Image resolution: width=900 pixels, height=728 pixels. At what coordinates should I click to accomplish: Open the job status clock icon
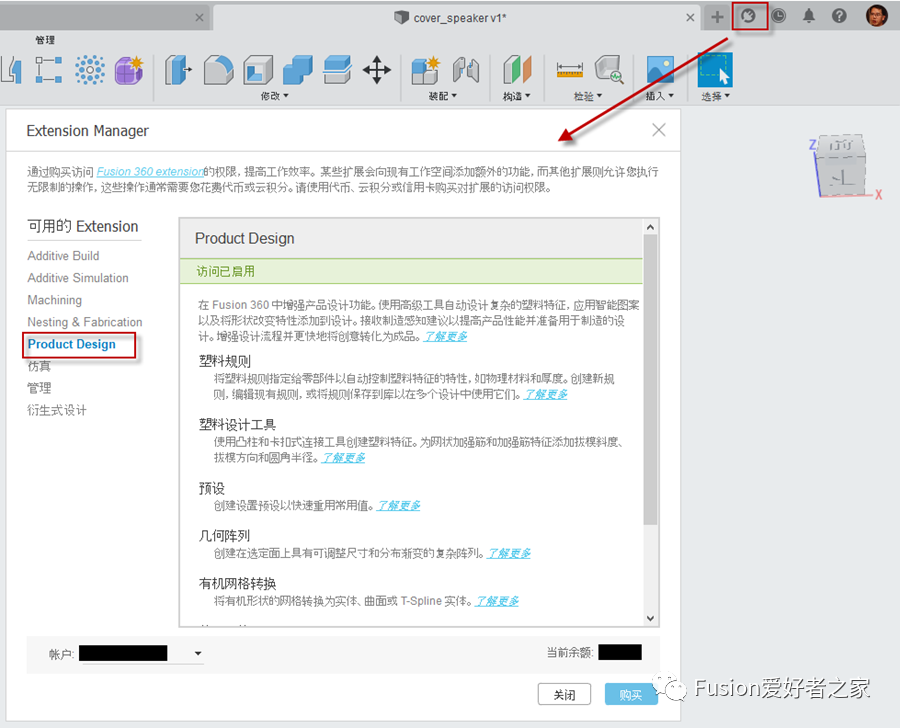tap(778, 16)
